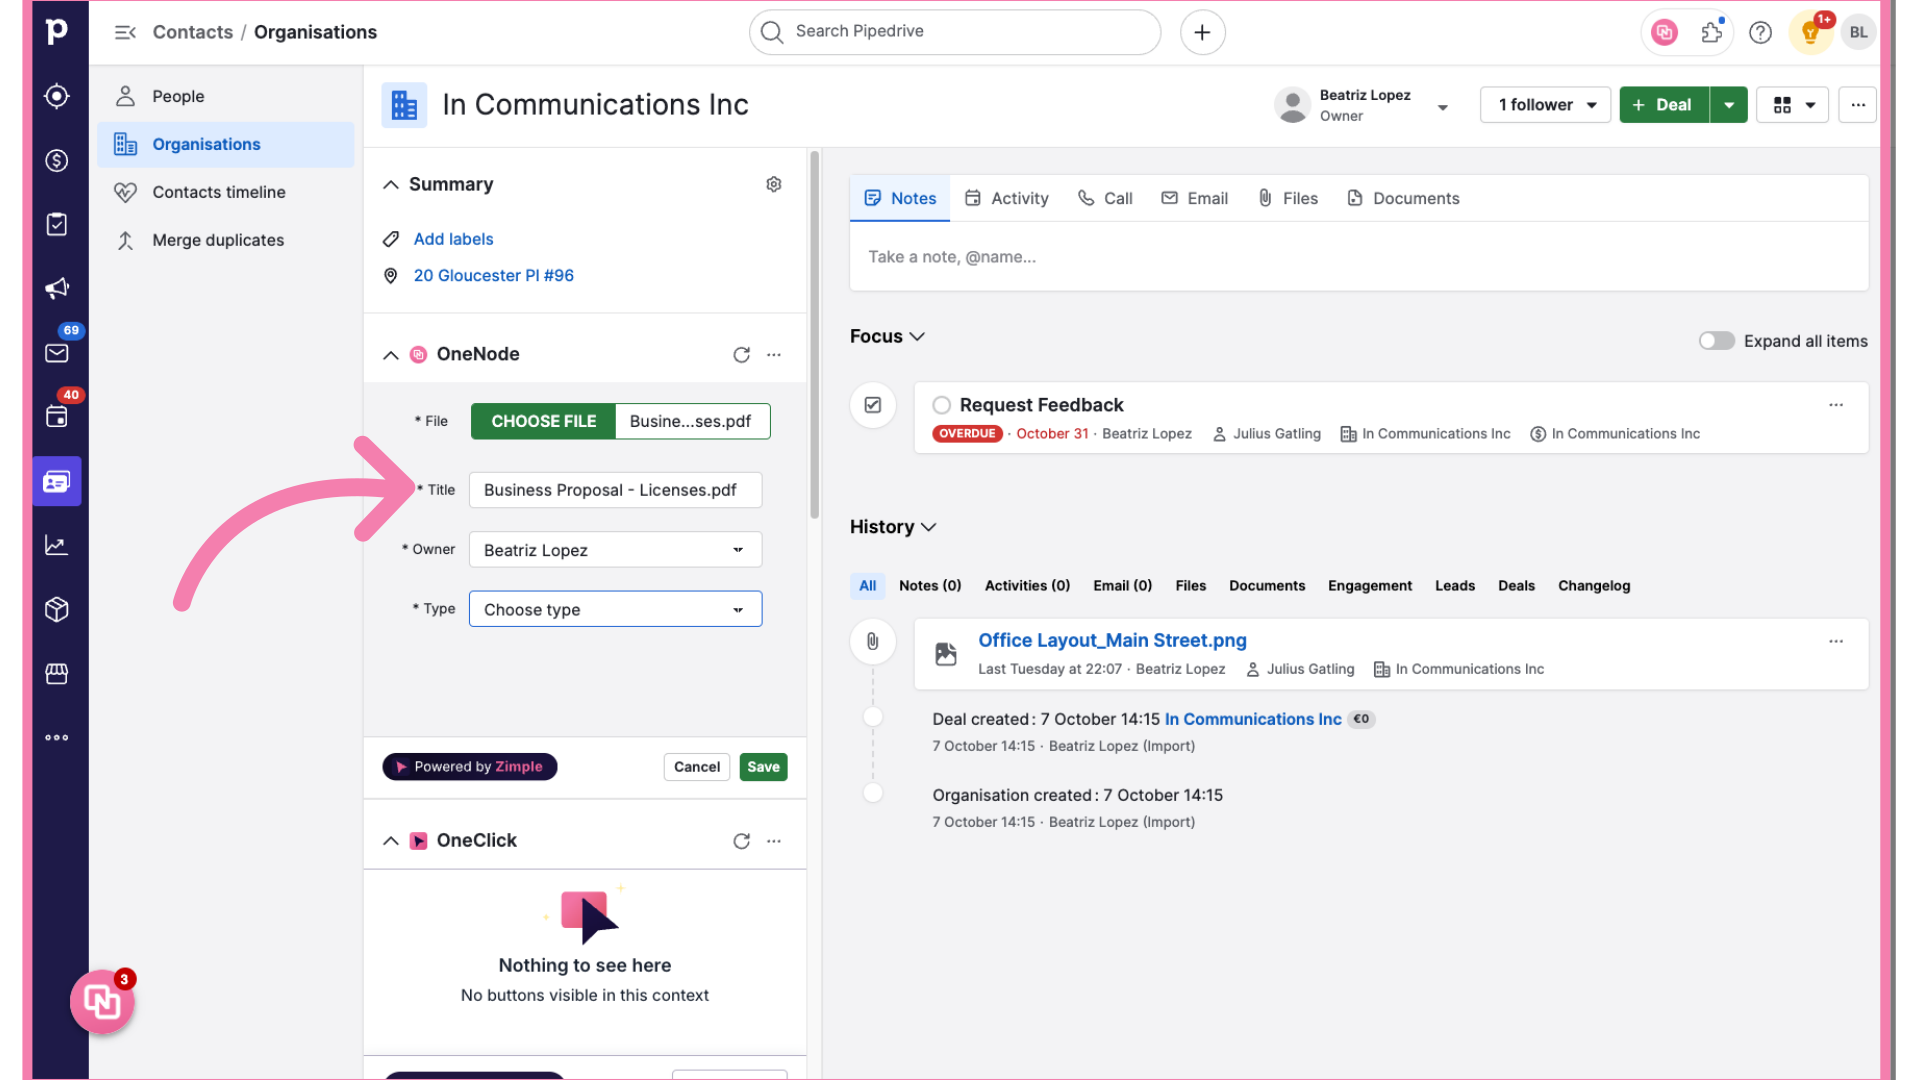Open Contacts card icon in sidebar

57,482
